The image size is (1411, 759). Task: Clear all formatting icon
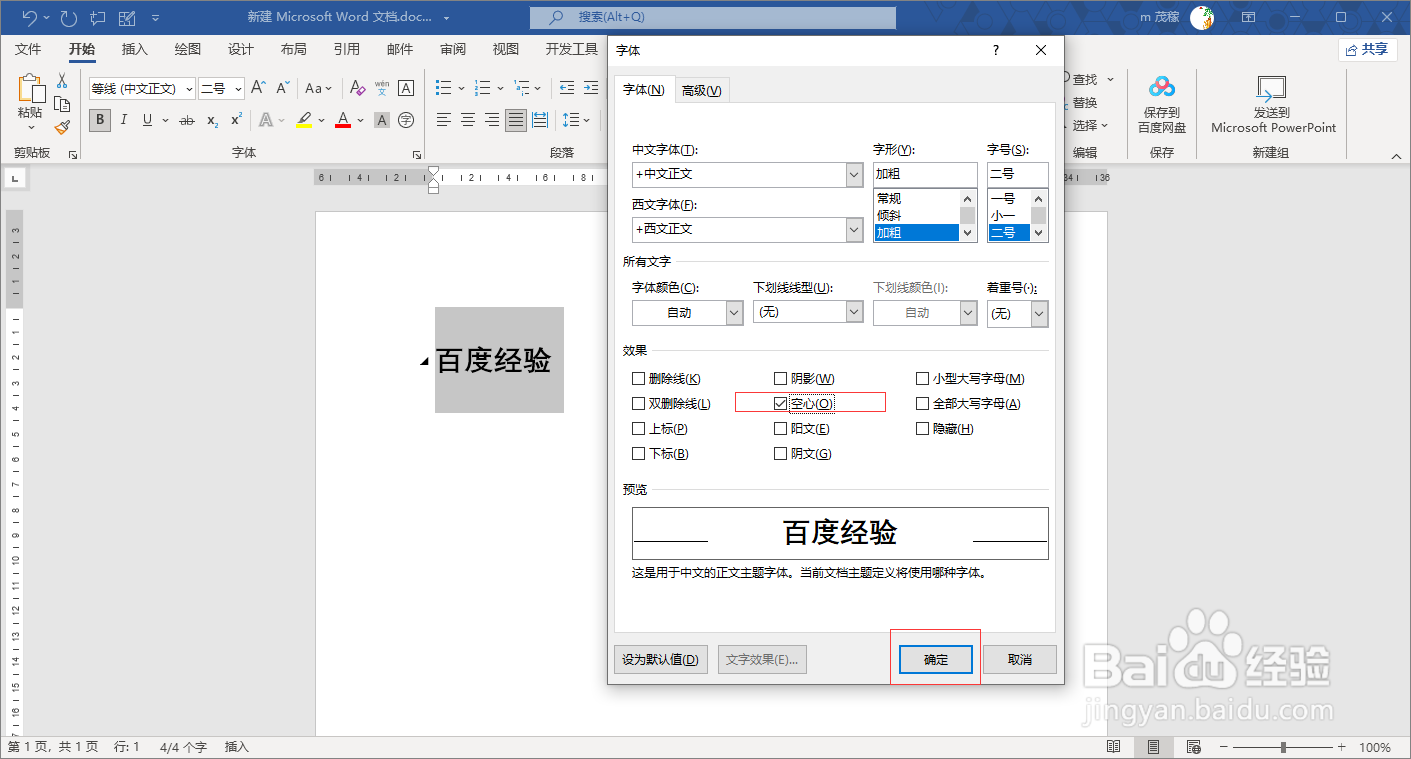tap(358, 88)
